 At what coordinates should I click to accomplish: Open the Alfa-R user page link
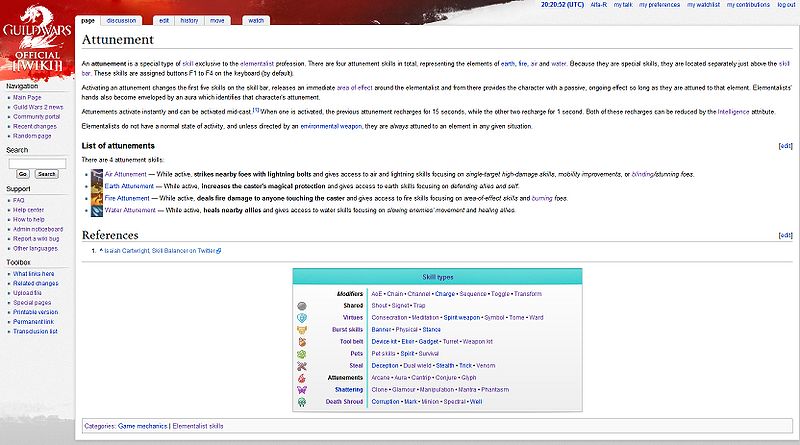point(598,5)
